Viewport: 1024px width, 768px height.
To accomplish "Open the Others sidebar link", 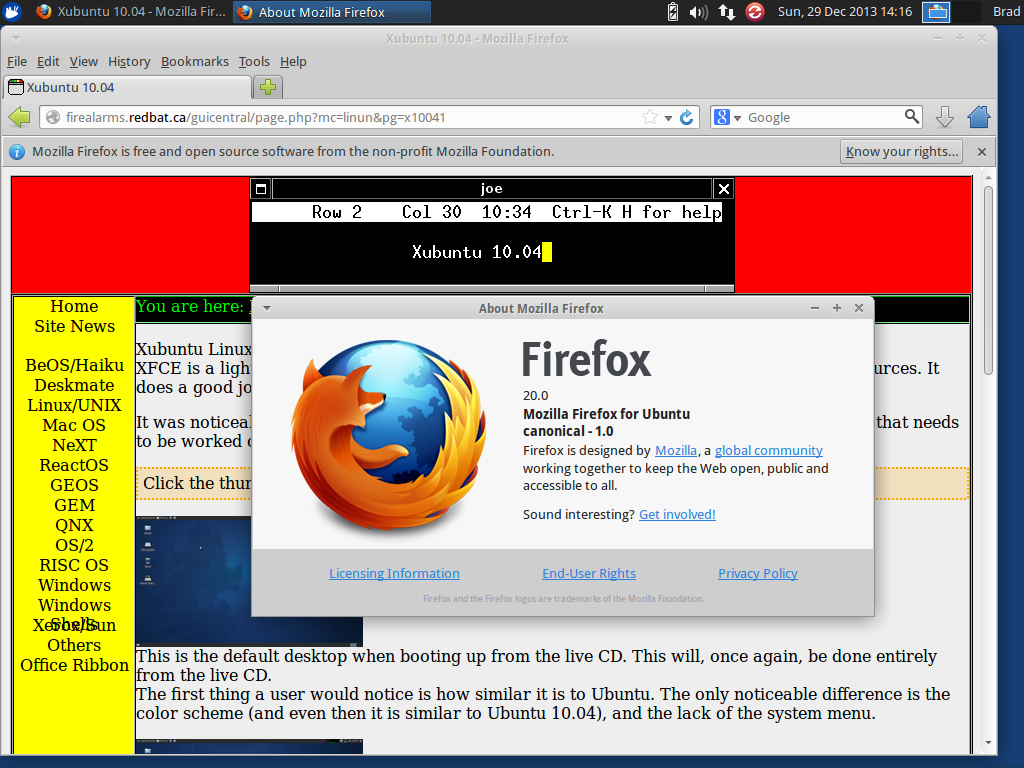I will click(x=74, y=645).
